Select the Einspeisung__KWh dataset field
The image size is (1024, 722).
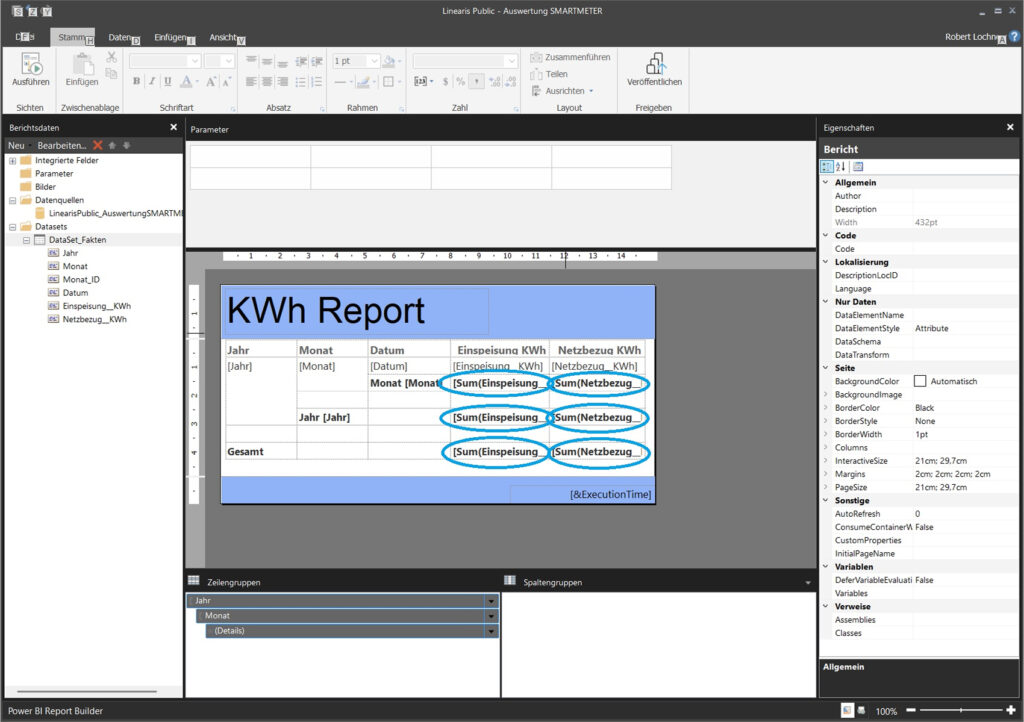click(96, 306)
